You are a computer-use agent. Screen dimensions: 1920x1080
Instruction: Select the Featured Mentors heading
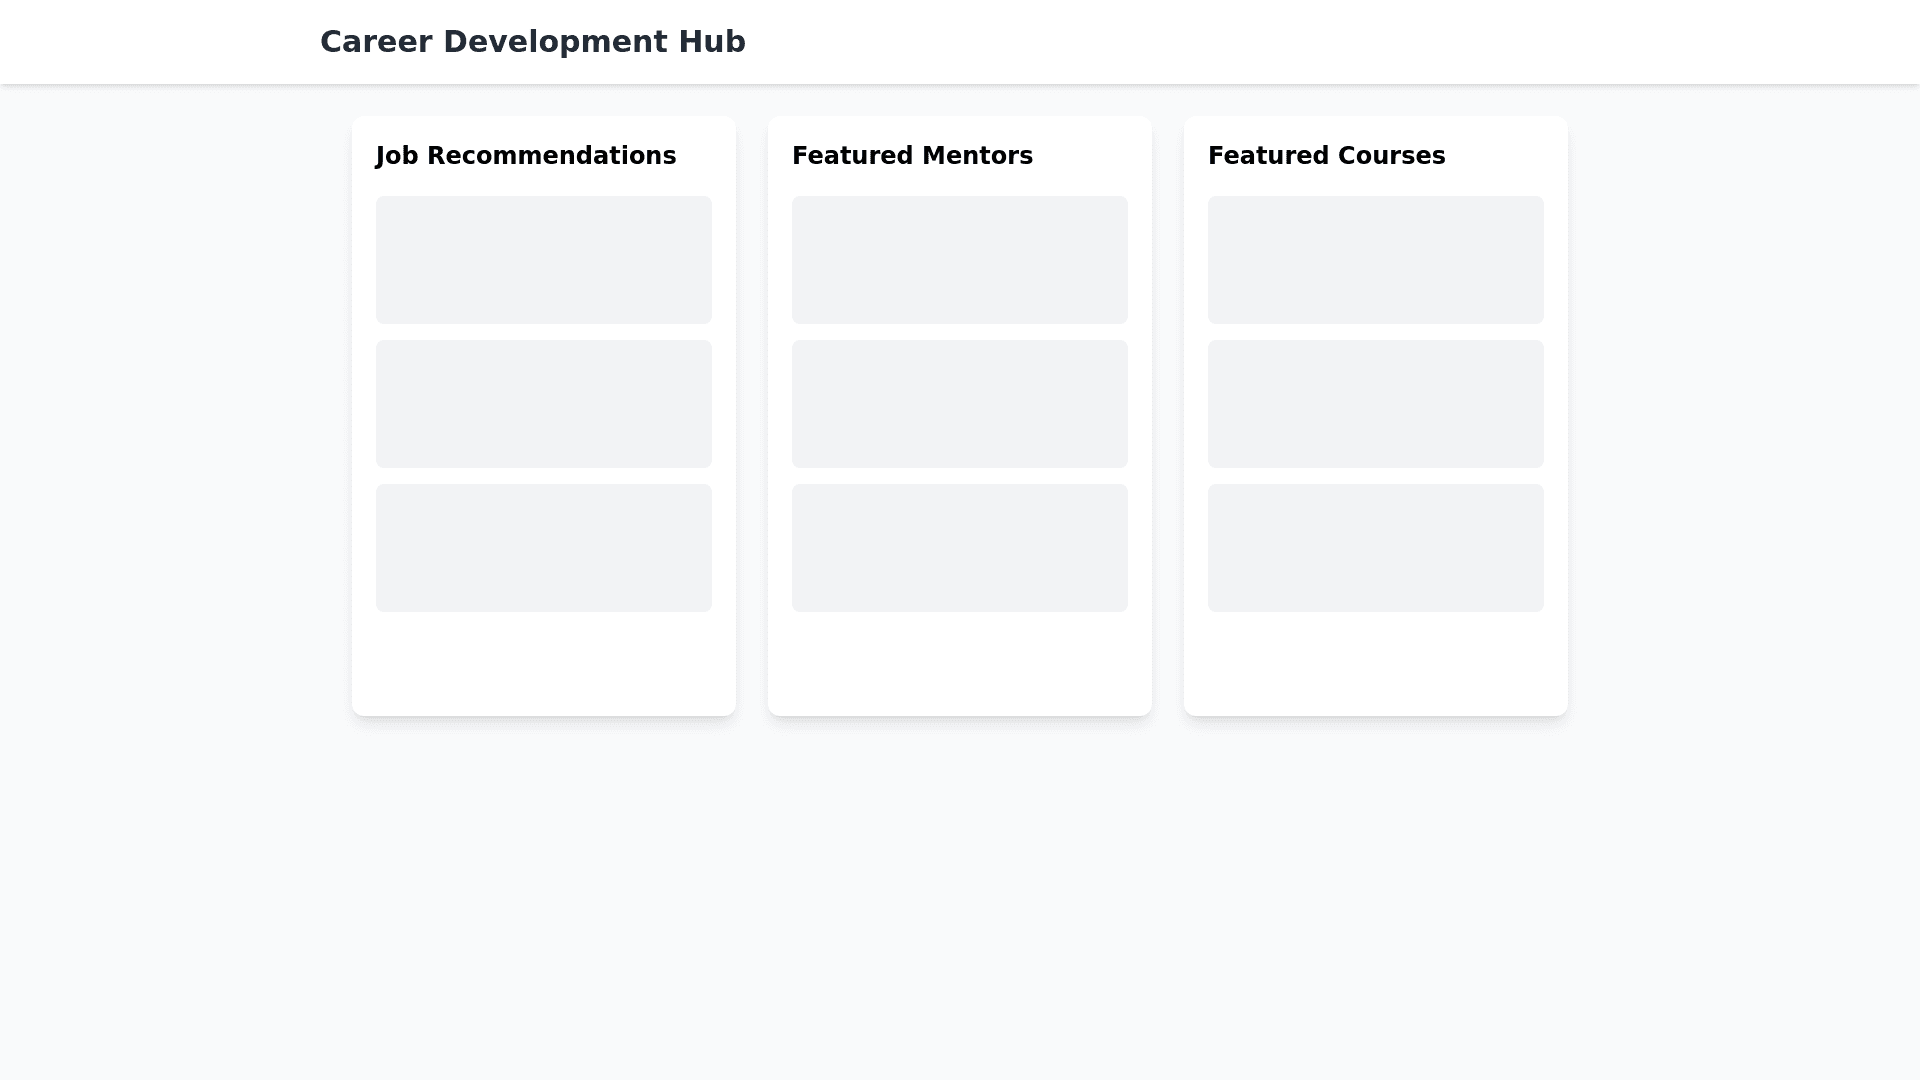point(912,155)
